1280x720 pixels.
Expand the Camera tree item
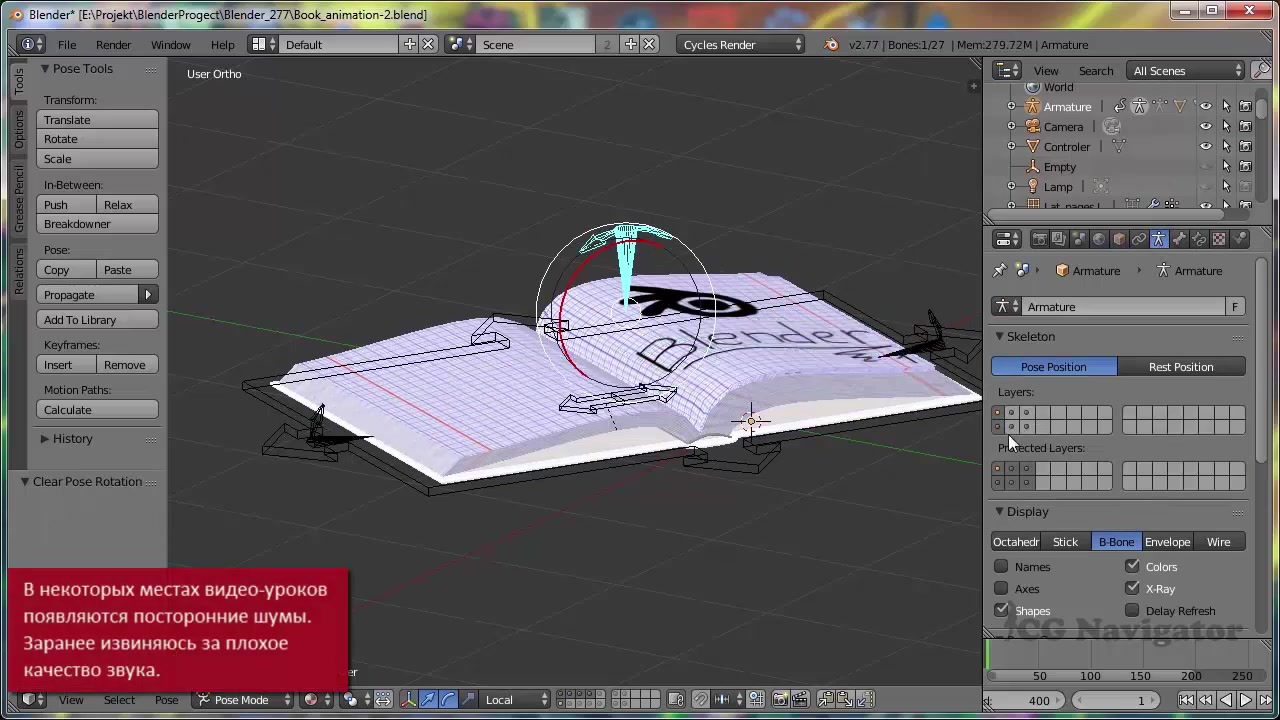tap(1011, 126)
